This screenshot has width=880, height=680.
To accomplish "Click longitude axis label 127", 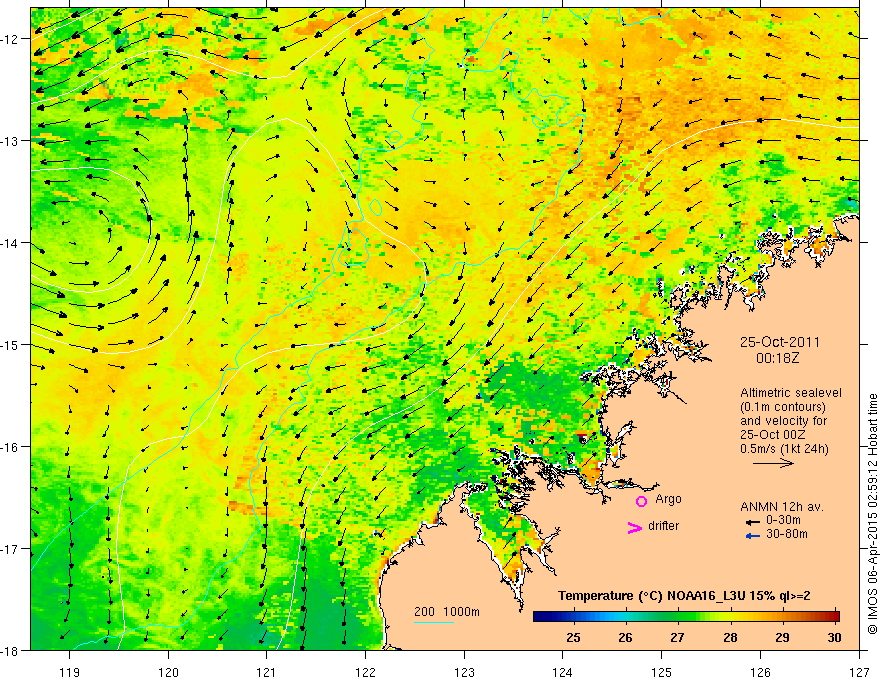I will [859, 673].
